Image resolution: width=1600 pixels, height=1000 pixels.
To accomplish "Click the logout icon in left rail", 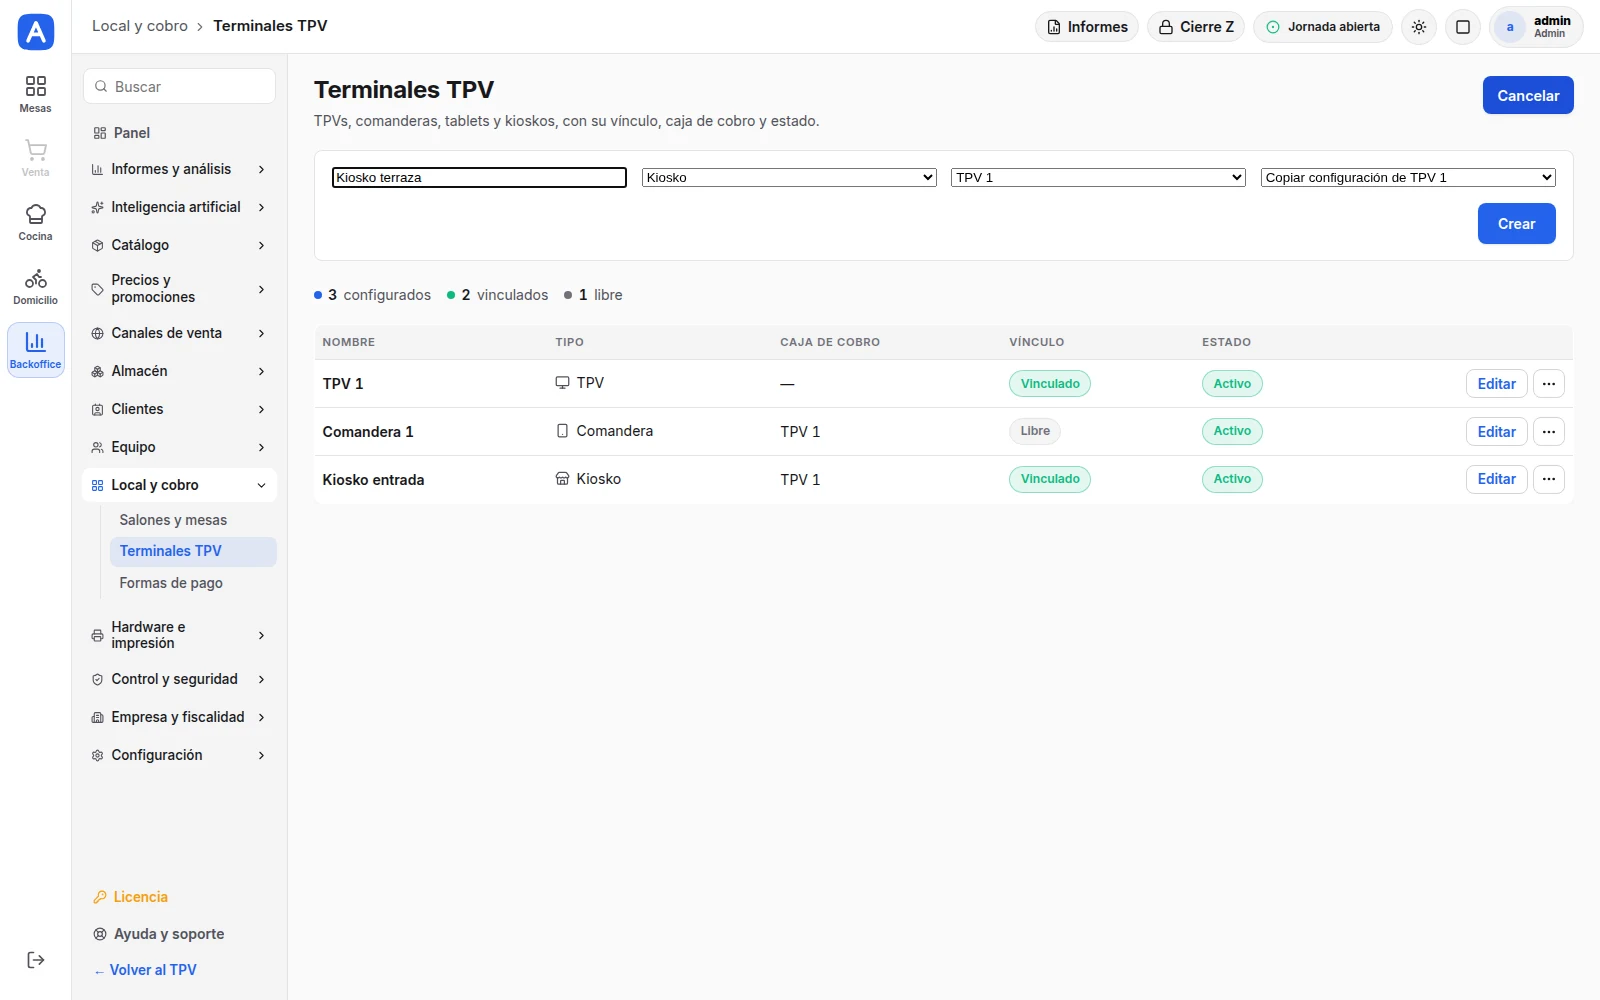I will coord(35,960).
